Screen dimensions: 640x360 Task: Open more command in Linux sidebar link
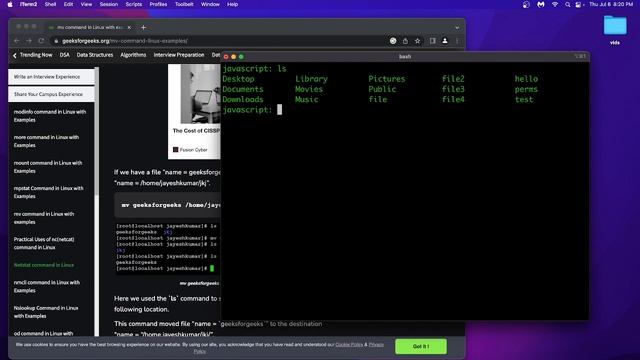click(x=47, y=141)
